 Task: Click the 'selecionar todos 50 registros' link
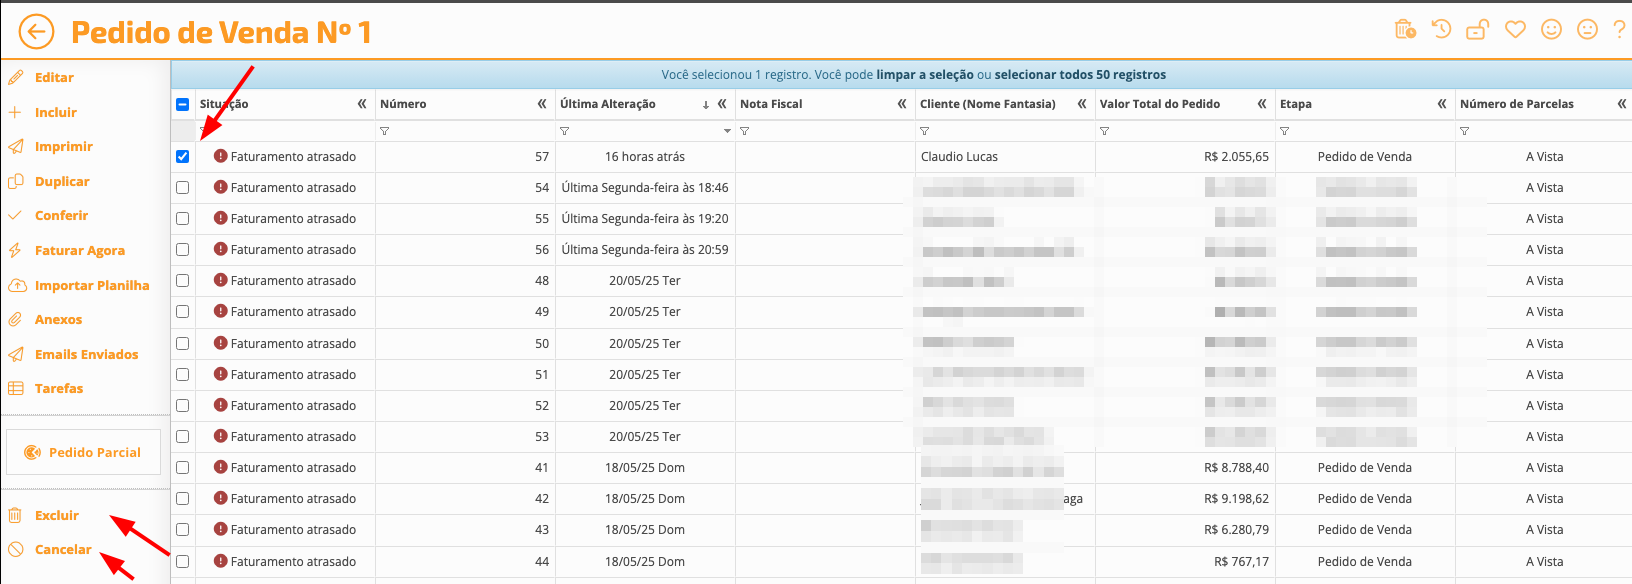click(1080, 75)
